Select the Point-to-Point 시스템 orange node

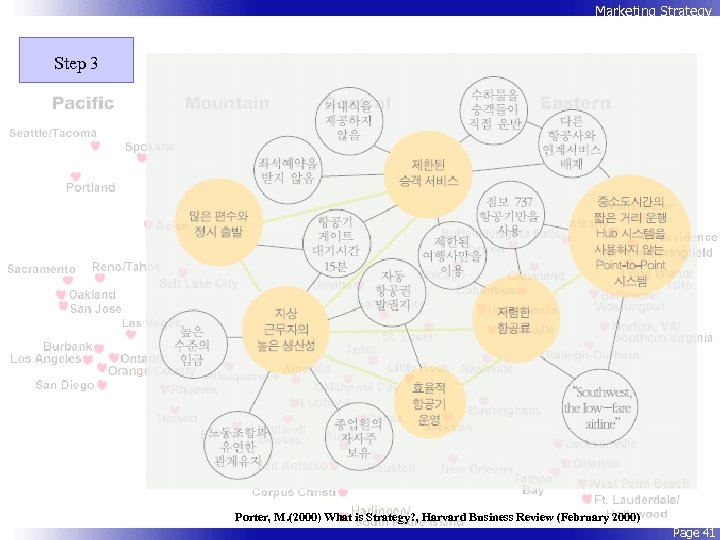(x=630, y=236)
